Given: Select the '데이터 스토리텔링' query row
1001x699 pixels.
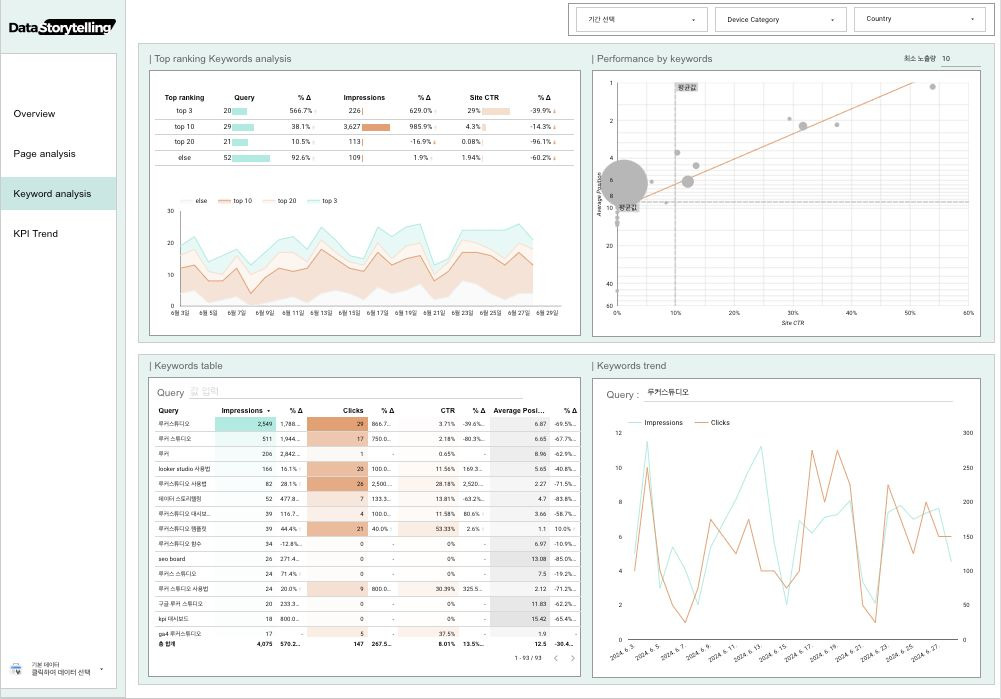Looking at the screenshot, I should click(x=367, y=499).
